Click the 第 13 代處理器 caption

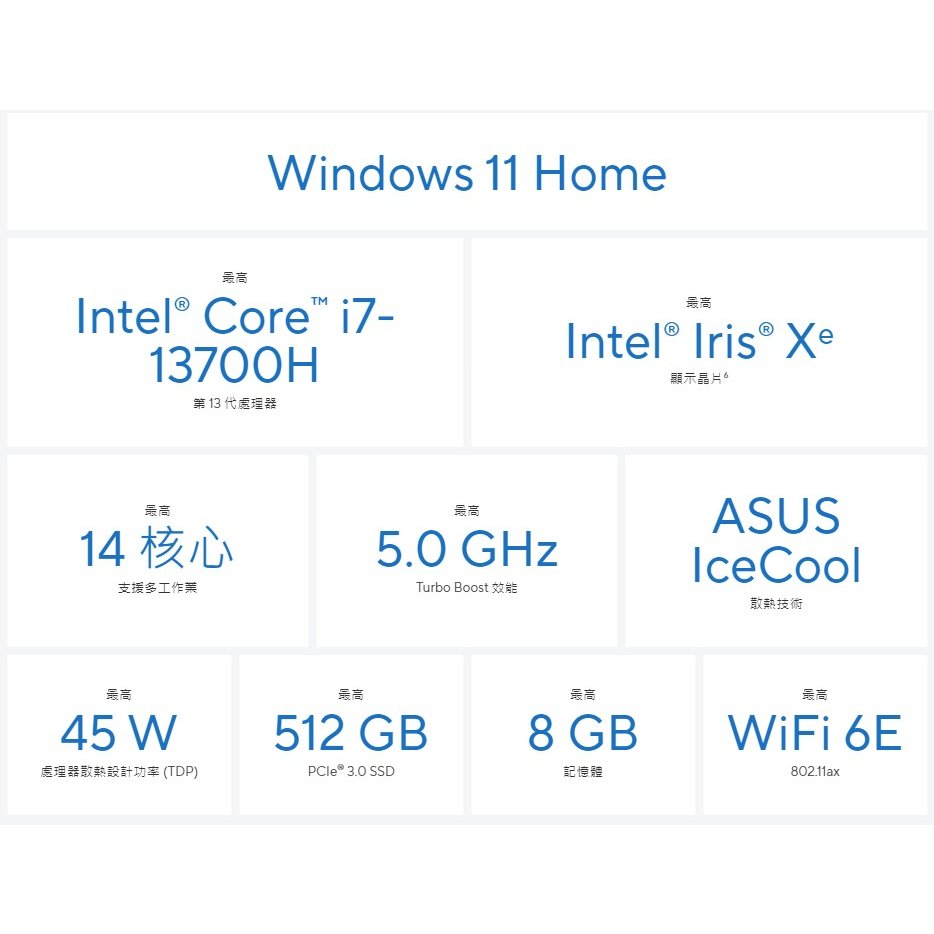235,403
